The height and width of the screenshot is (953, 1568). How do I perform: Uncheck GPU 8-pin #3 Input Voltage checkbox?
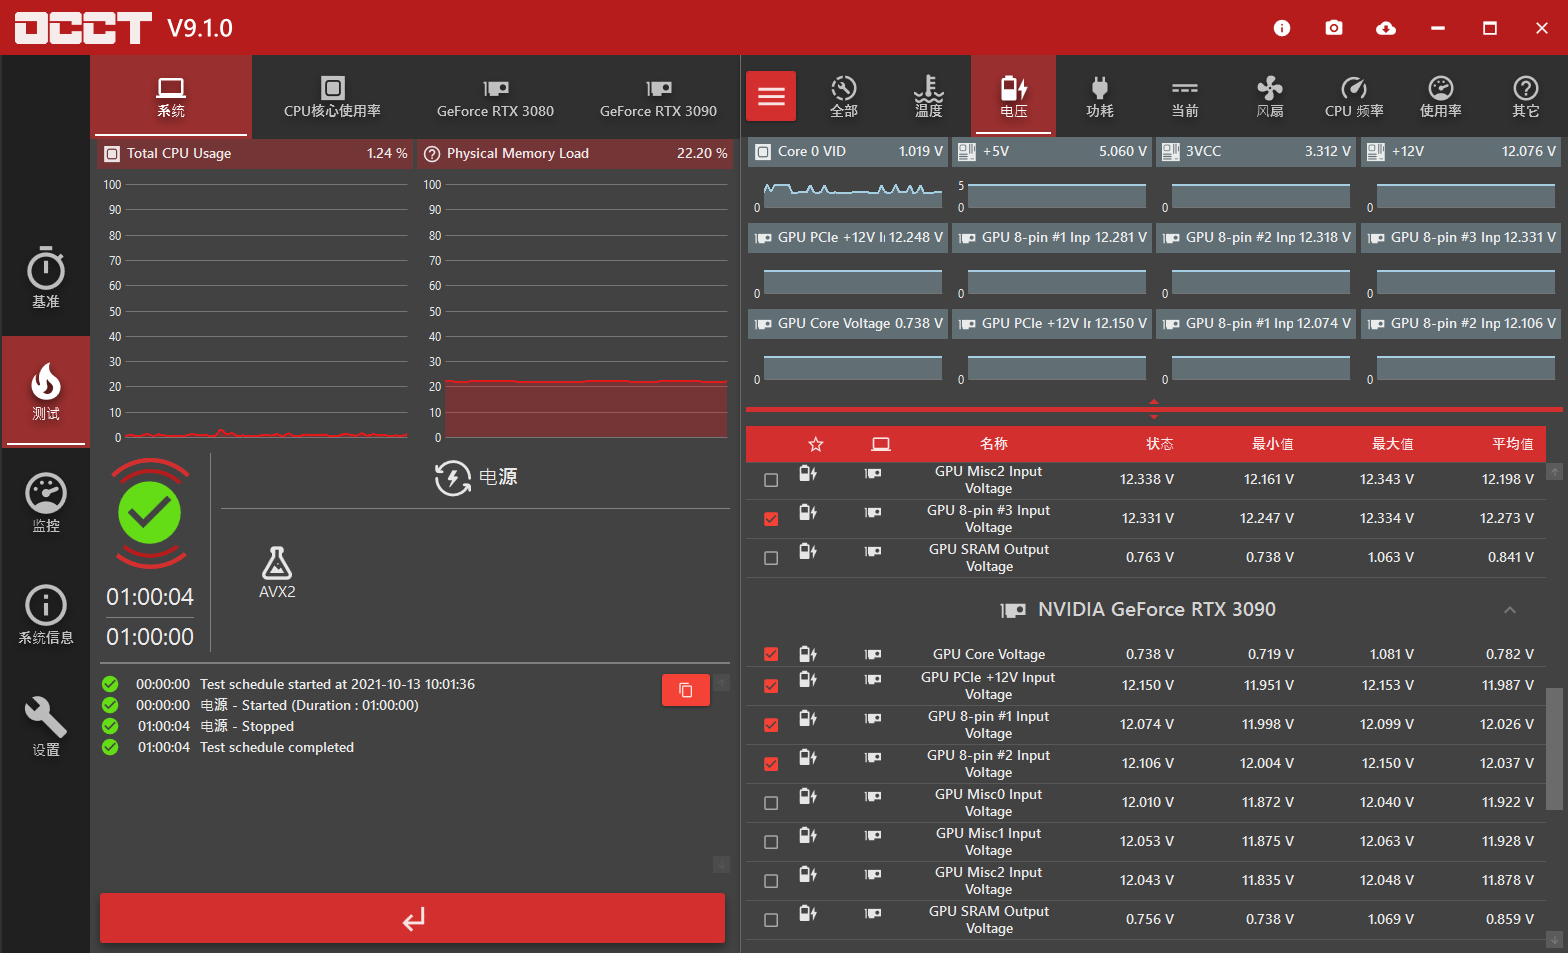[x=771, y=519]
